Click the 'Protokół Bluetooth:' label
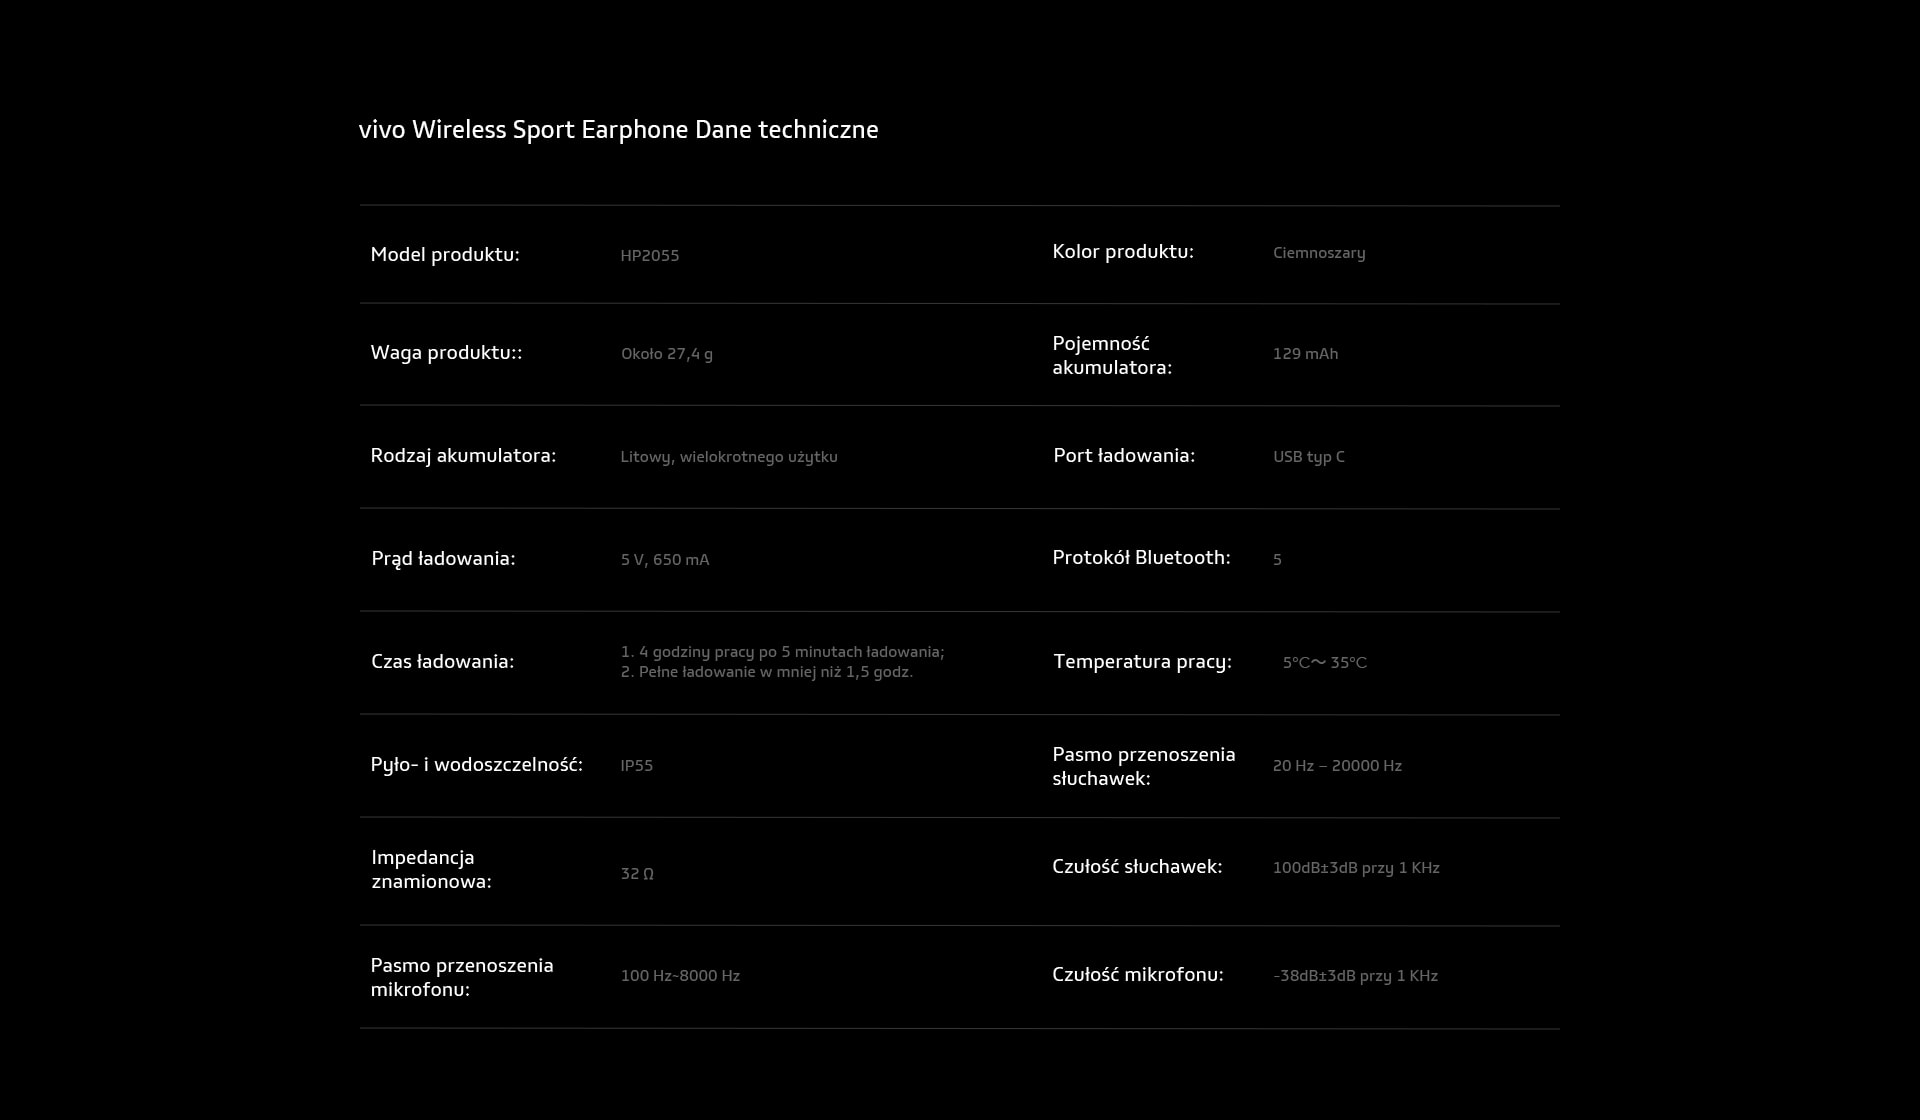Image resolution: width=1920 pixels, height=1120 pixels. point(1141,558)
